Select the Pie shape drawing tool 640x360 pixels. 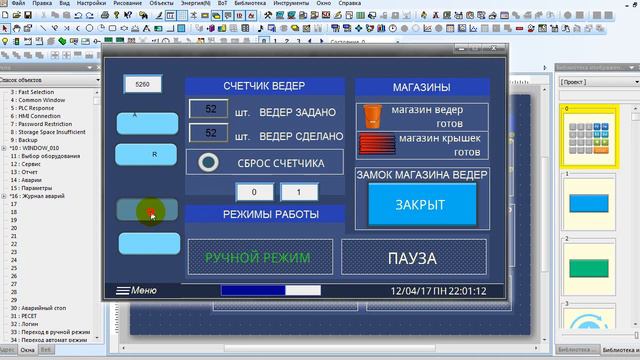click(101, 29)
